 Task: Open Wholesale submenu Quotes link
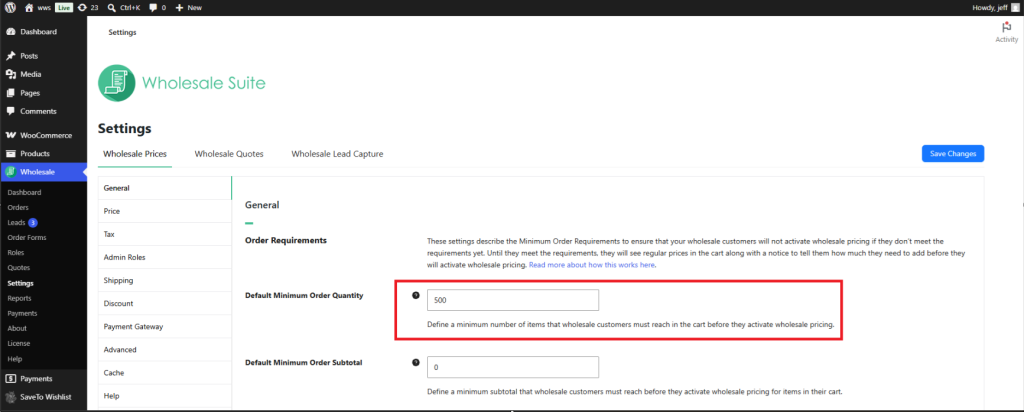click(18, 268)
